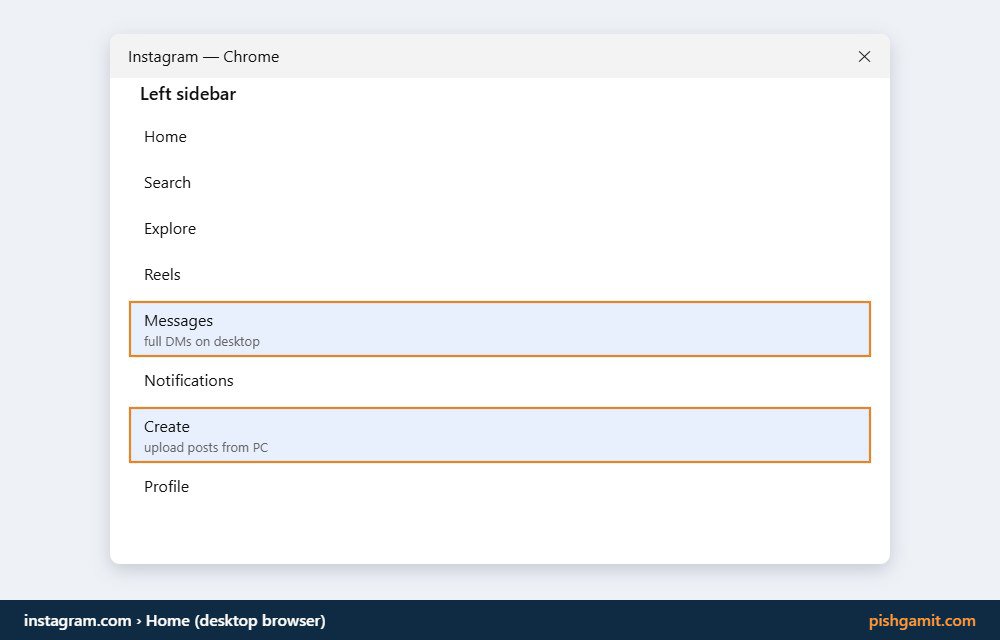This screenshot has height=640, width=1000.
Task: Open Reels from the sidebar
Action: pos(499,274)
